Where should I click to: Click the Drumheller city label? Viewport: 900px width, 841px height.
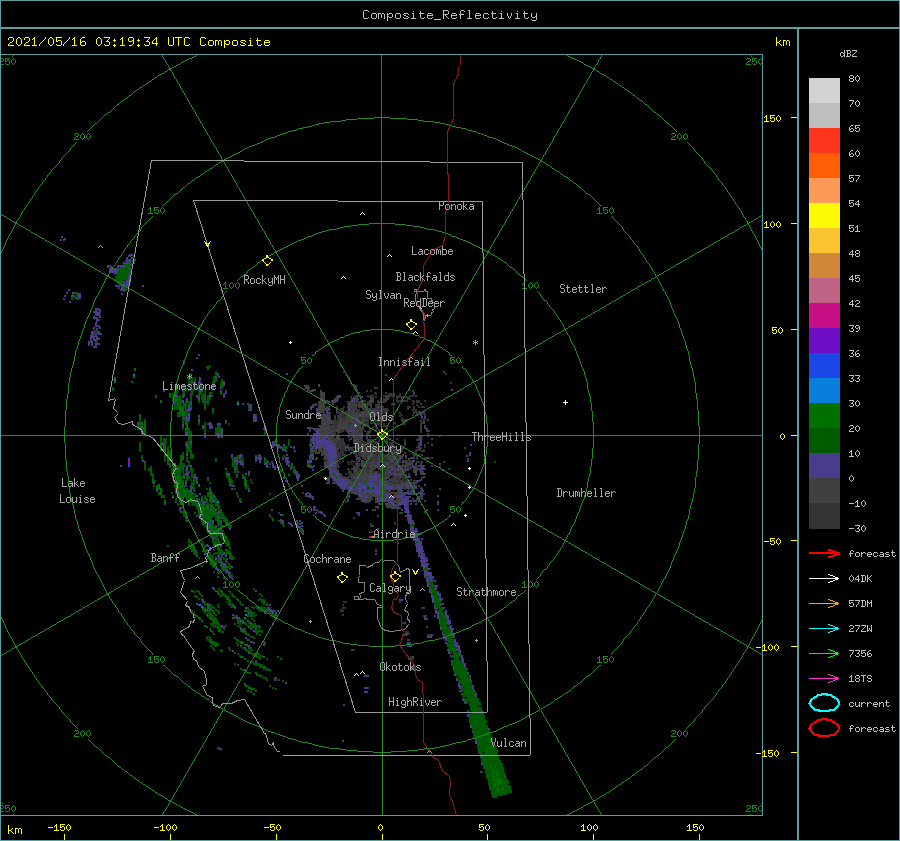[586, 493]
